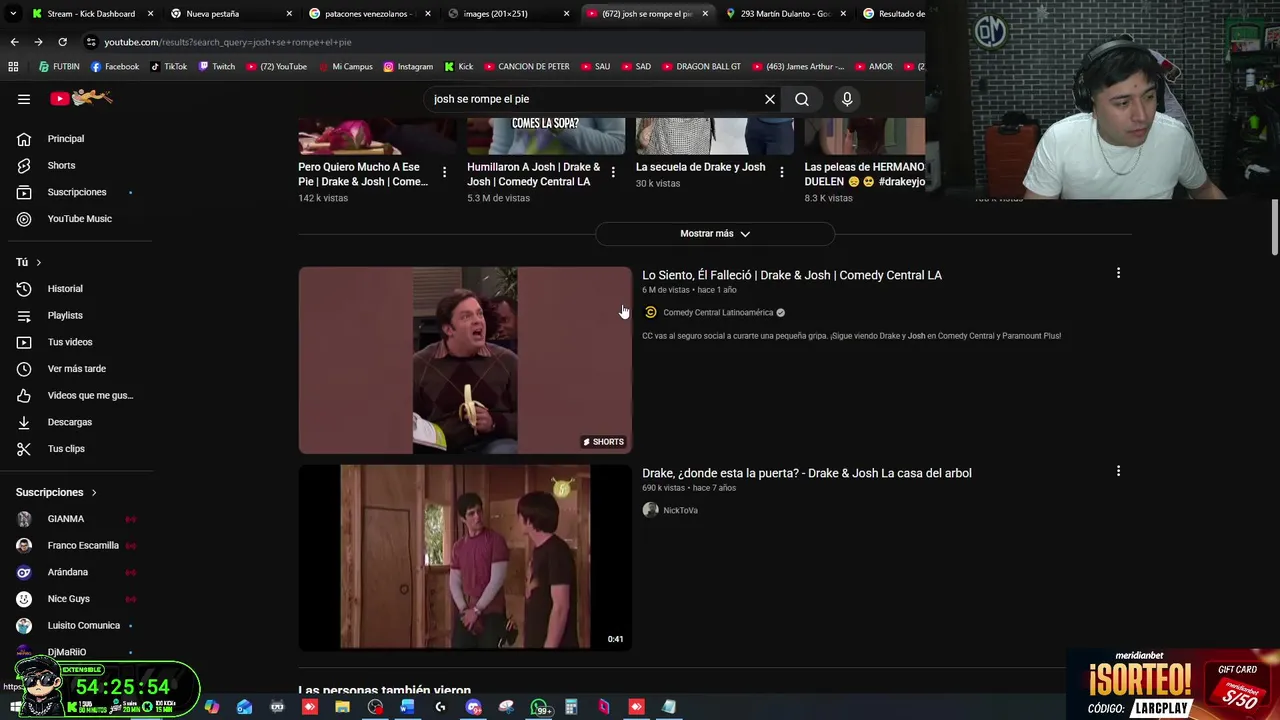Open the Comedy Central Latinoamérica channel avatar

[651, 312]
